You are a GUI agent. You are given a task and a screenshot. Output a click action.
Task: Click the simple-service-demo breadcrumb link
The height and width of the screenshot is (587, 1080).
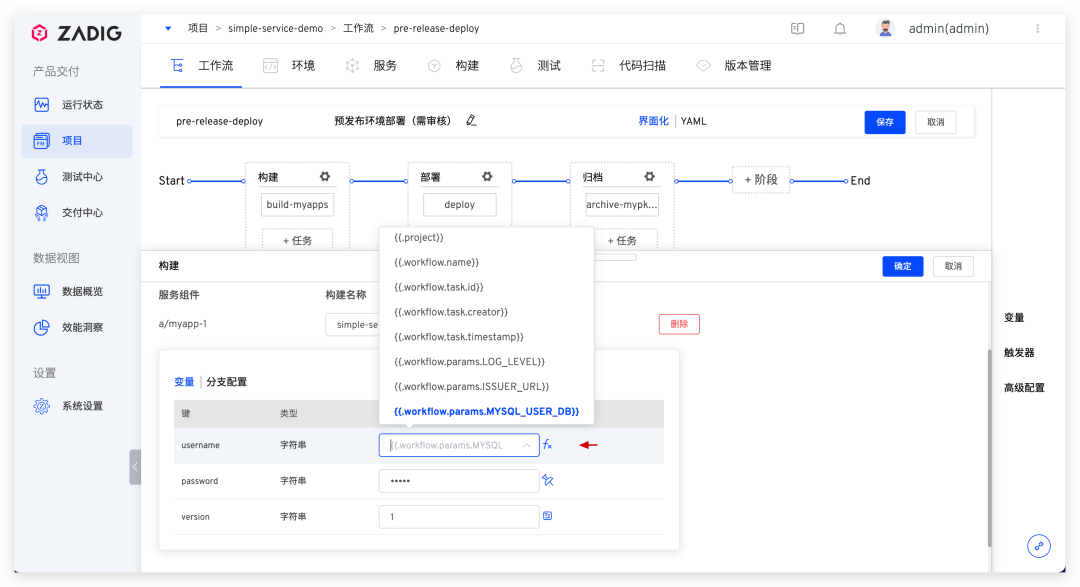[x=276, y=28]
